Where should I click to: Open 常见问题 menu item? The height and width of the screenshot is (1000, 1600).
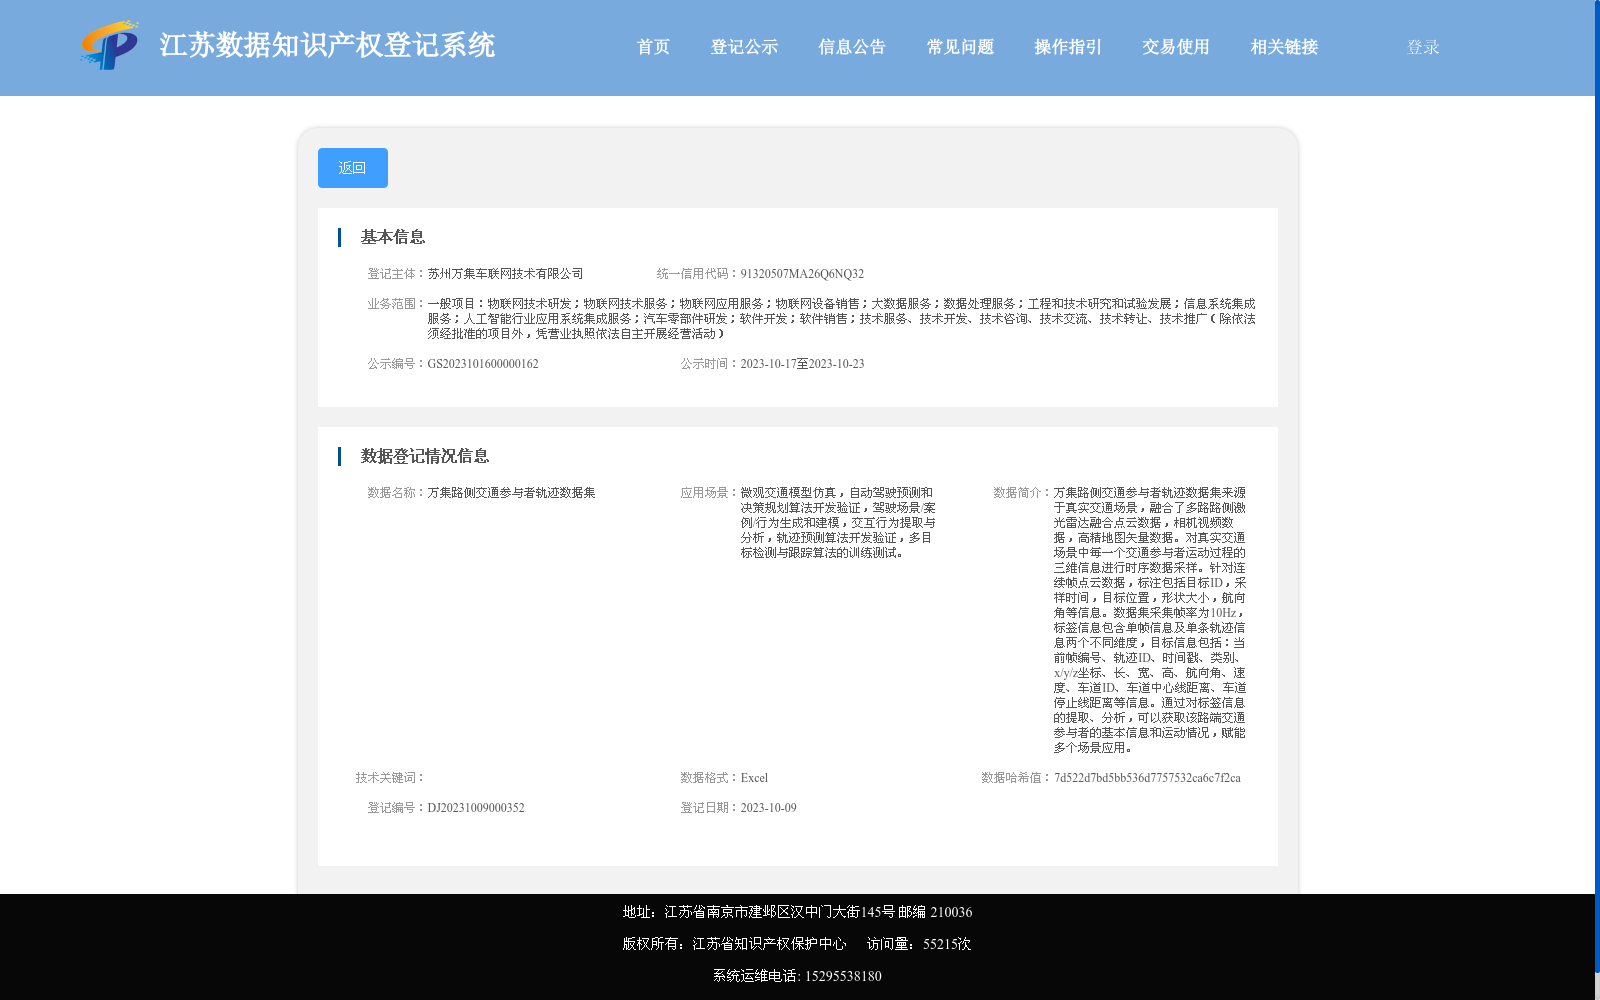click(x=960, y=47)
